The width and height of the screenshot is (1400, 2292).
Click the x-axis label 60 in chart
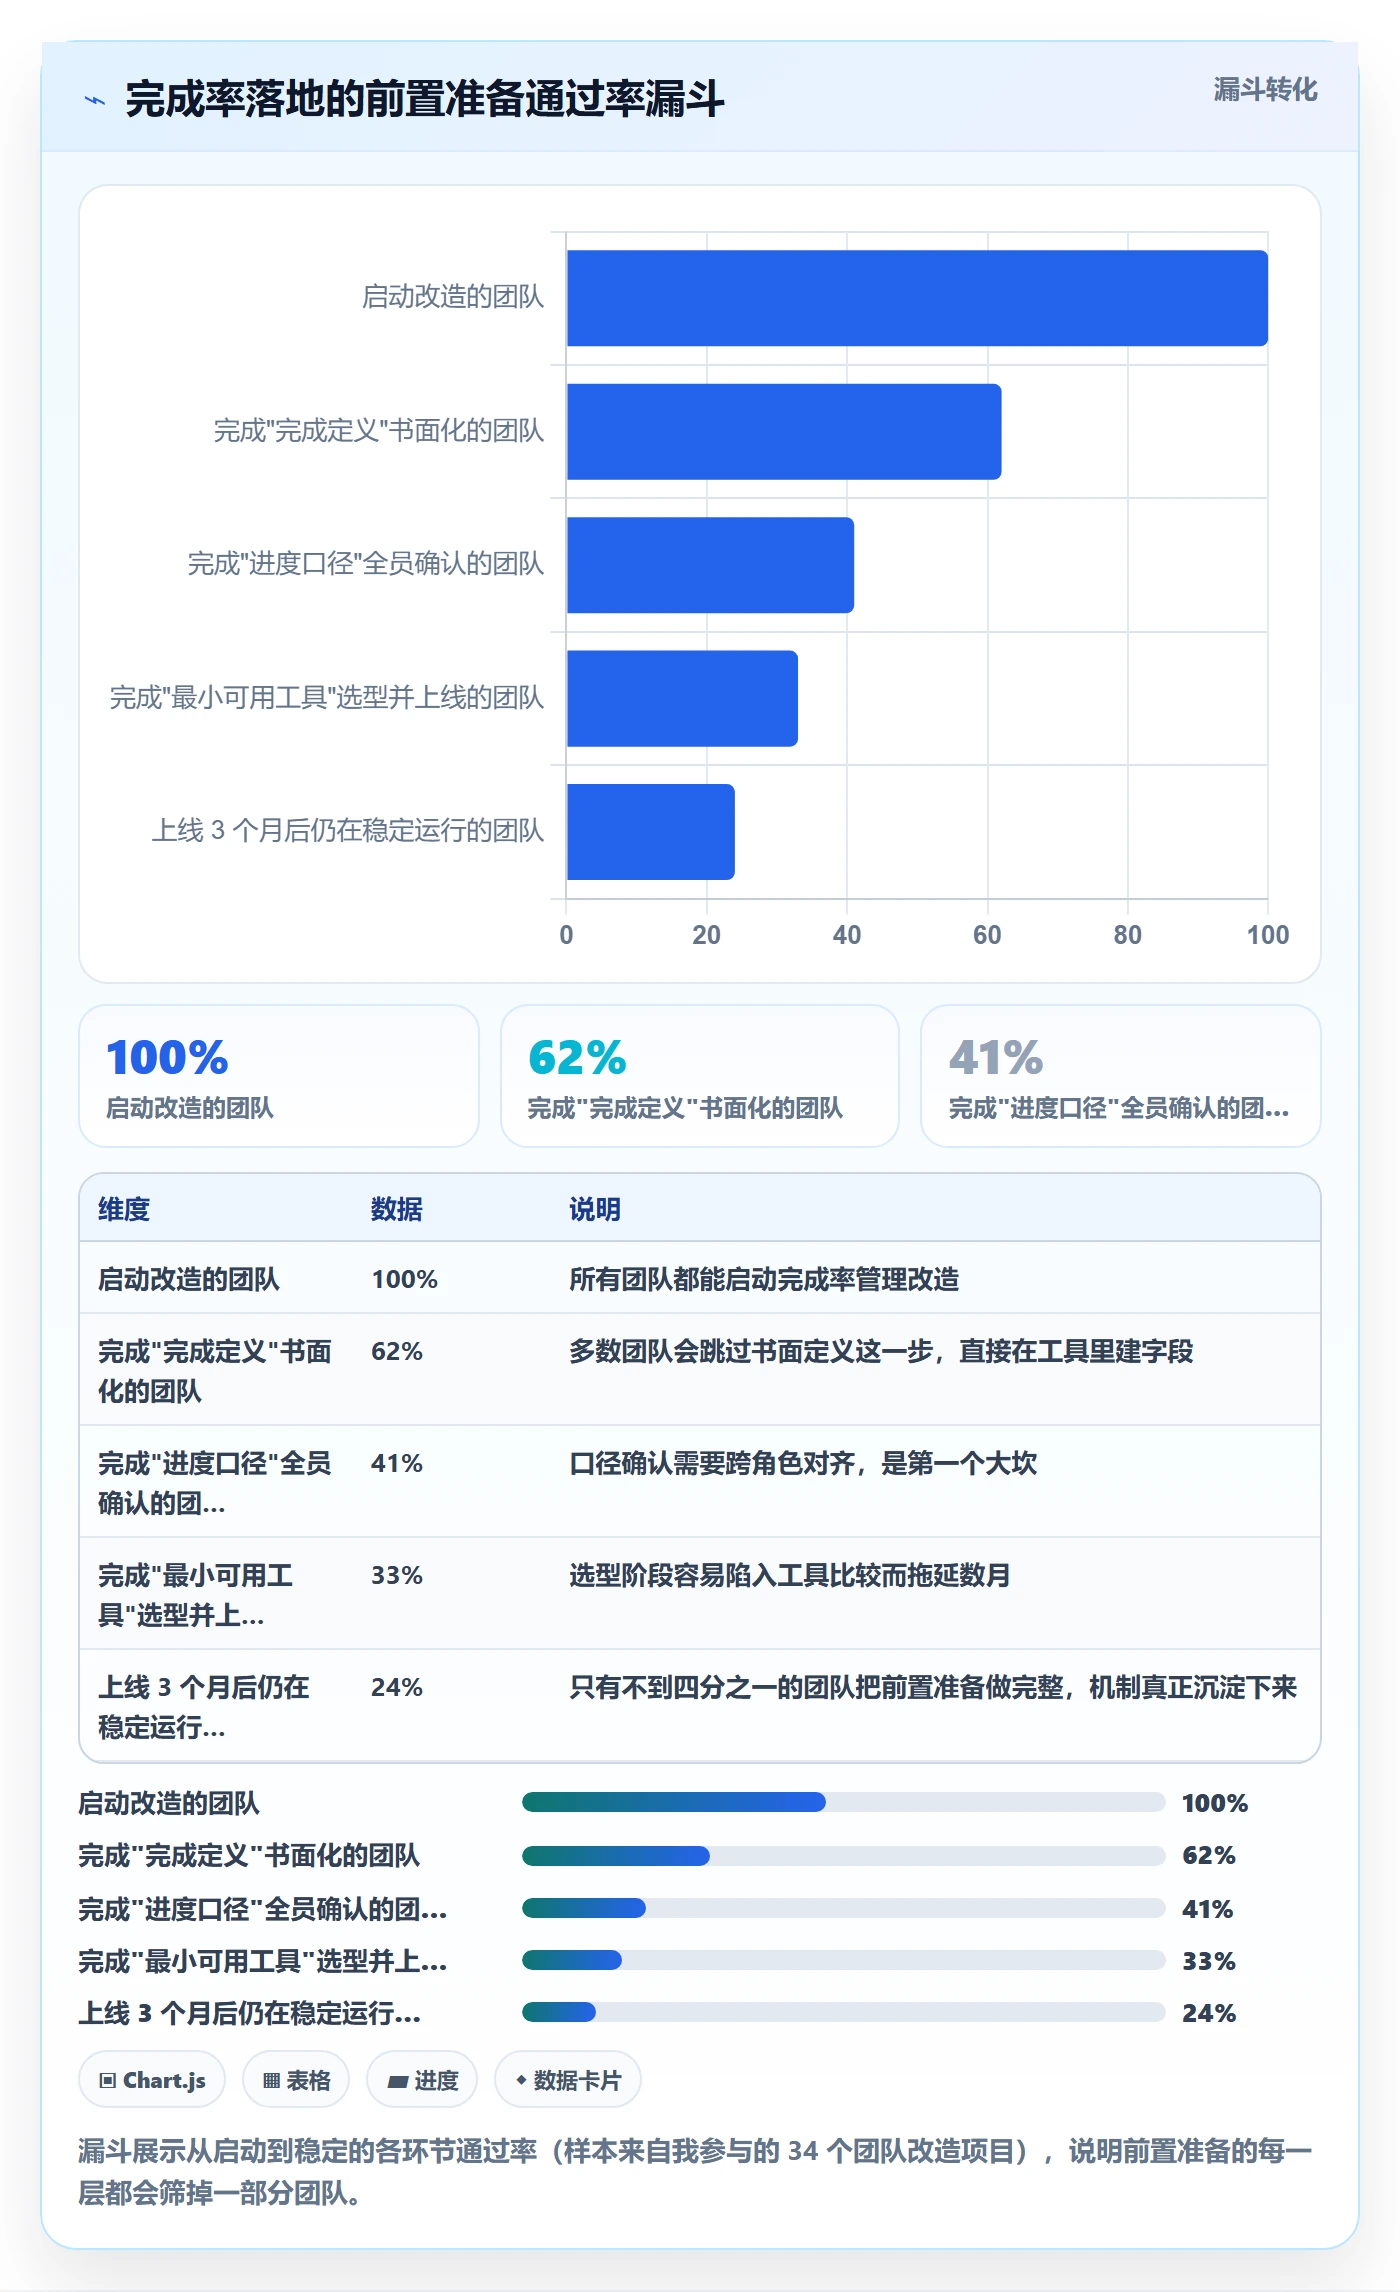(x=987, y=935)
